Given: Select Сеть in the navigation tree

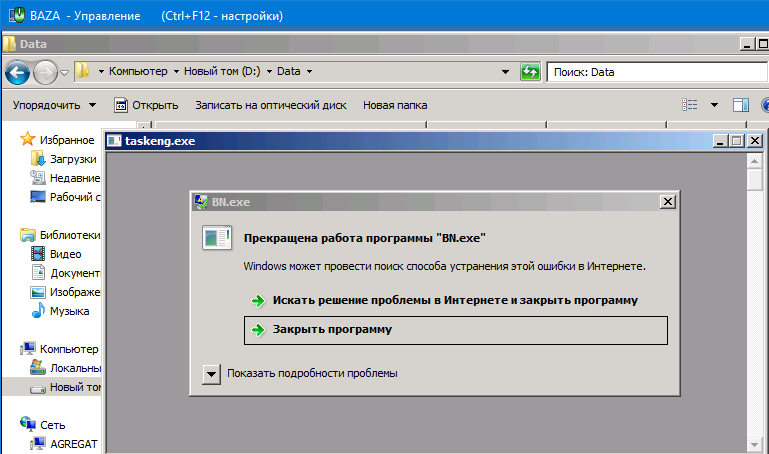Looking at the screenshot, I should point(52,425).
